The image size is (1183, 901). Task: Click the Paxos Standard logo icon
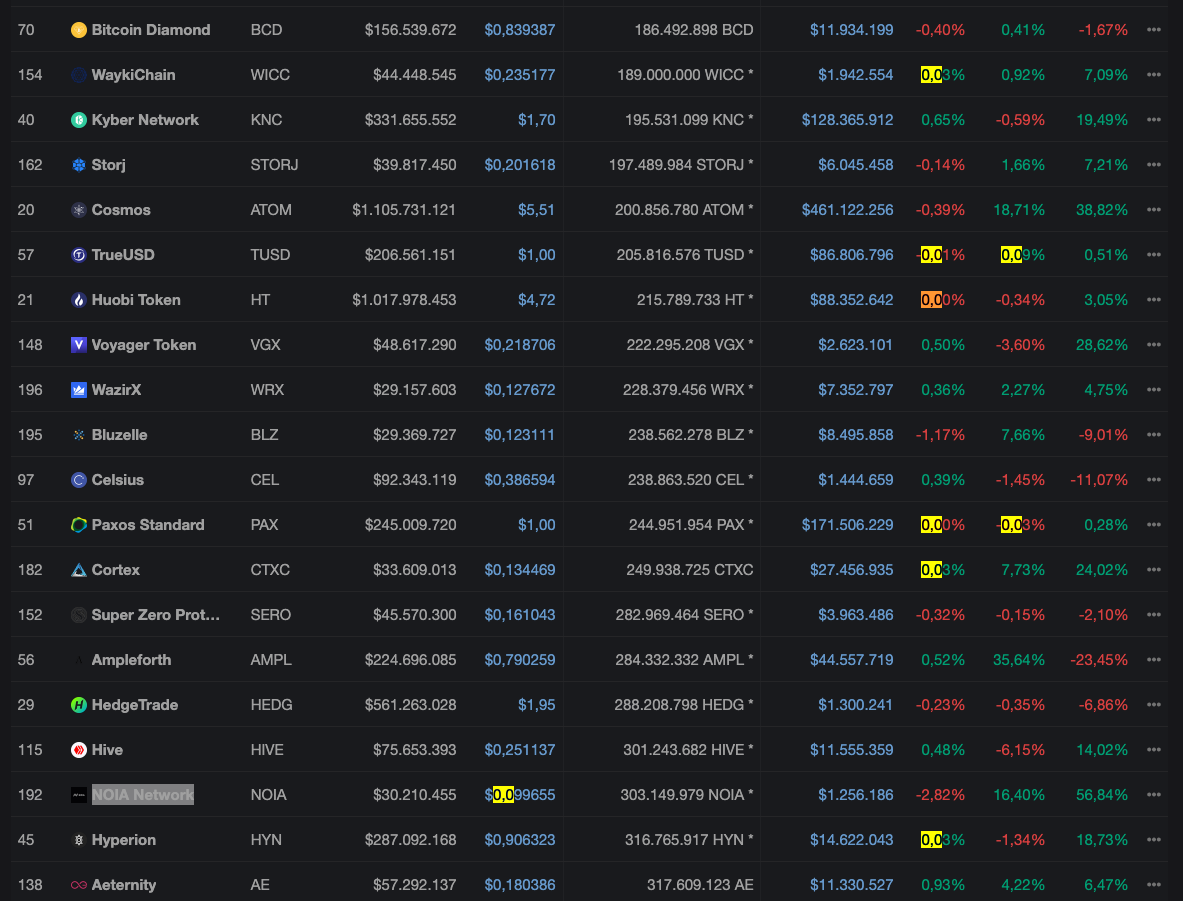(x=79, y=525)
